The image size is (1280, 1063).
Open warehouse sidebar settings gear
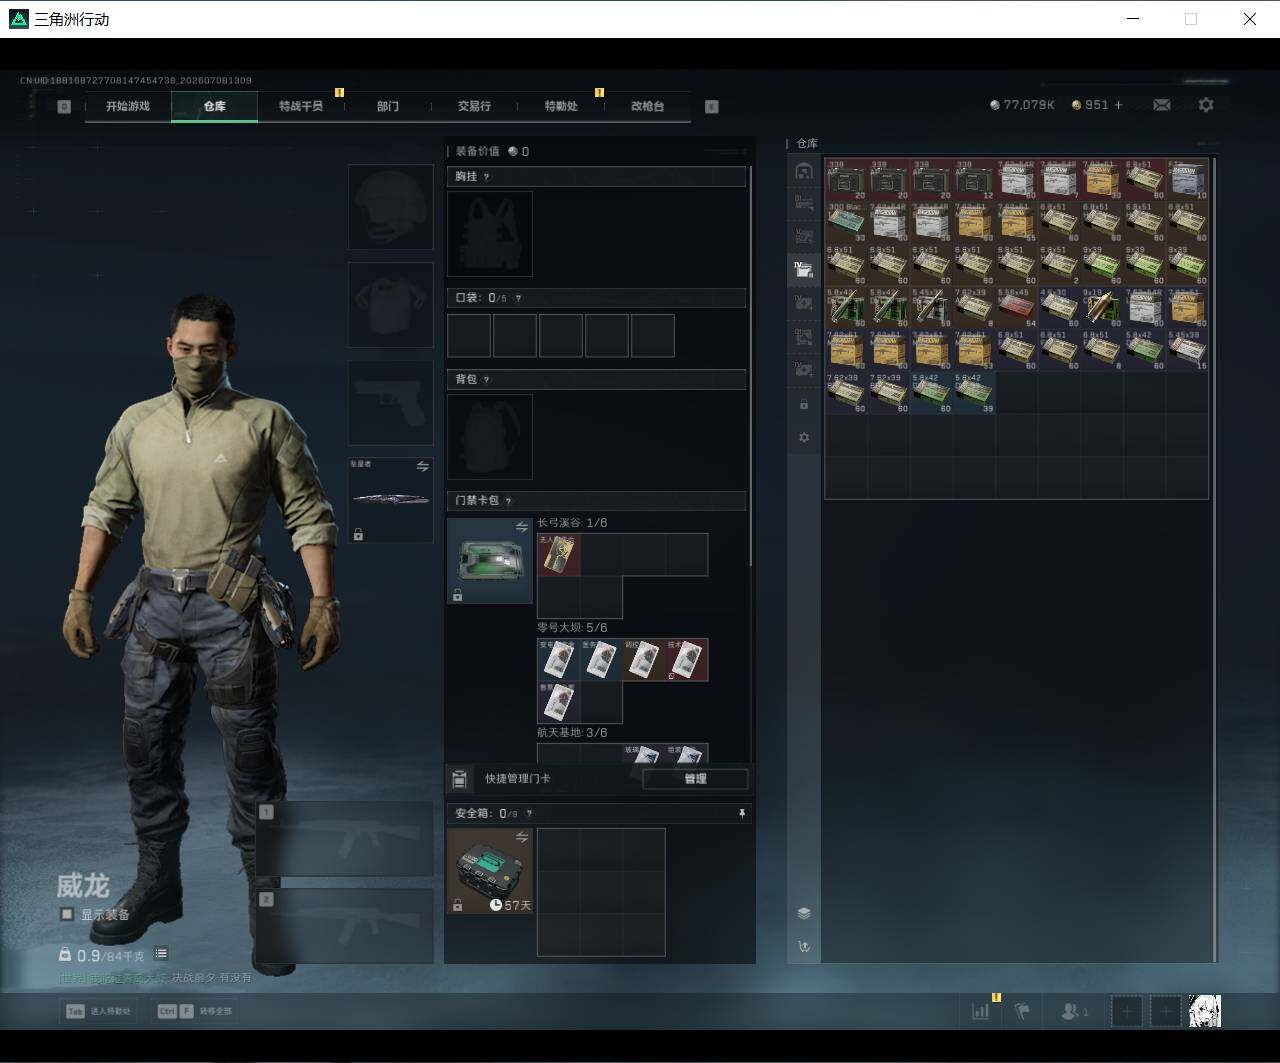pyautogui.click(x=804, y=437)
